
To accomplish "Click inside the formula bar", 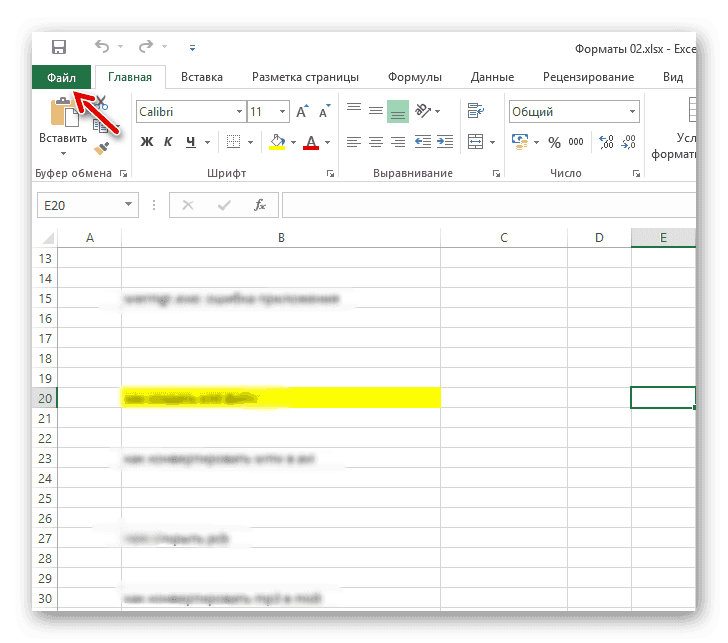I will (x=489, y=205).
